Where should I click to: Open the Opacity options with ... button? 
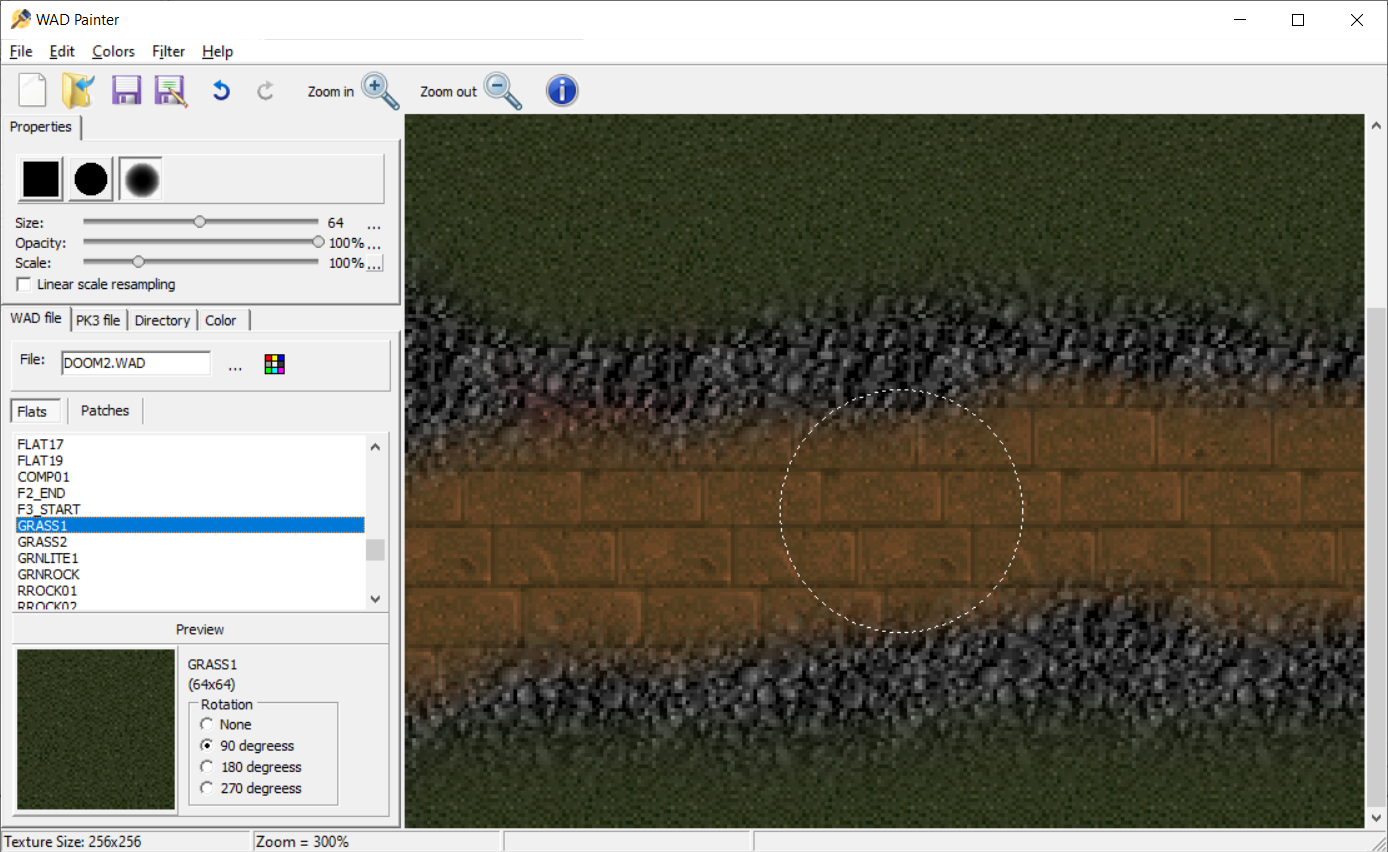coord(373,247)
